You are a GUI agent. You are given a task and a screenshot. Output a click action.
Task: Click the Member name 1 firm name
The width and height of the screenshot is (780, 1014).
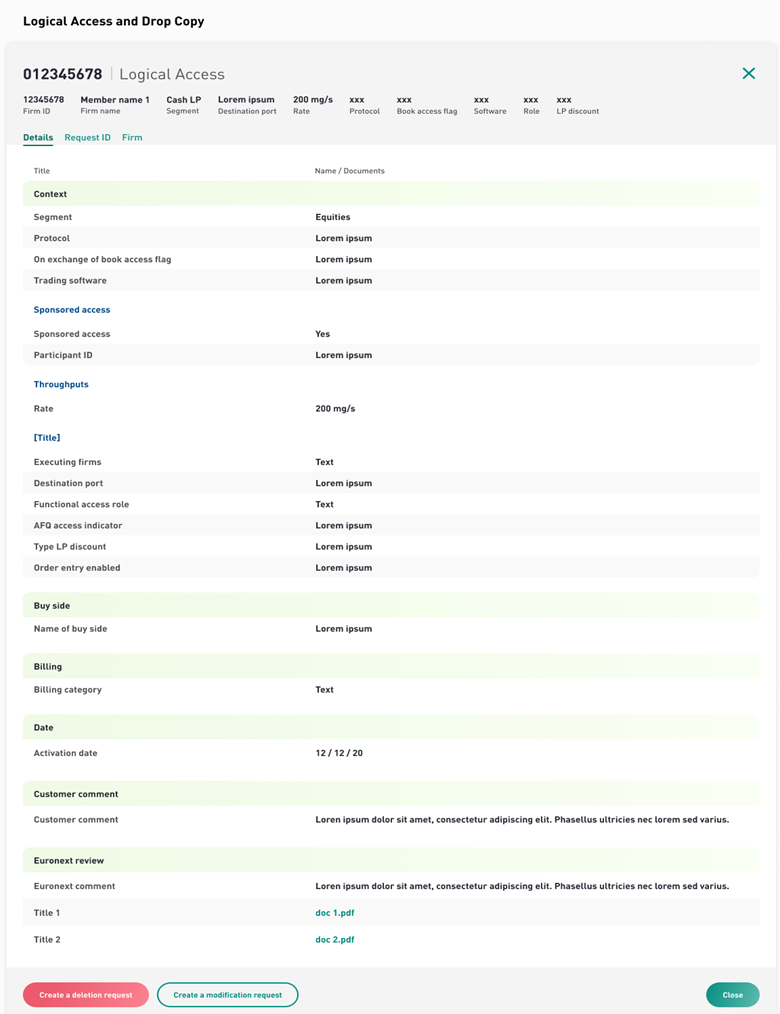click(x=114, y=100)
